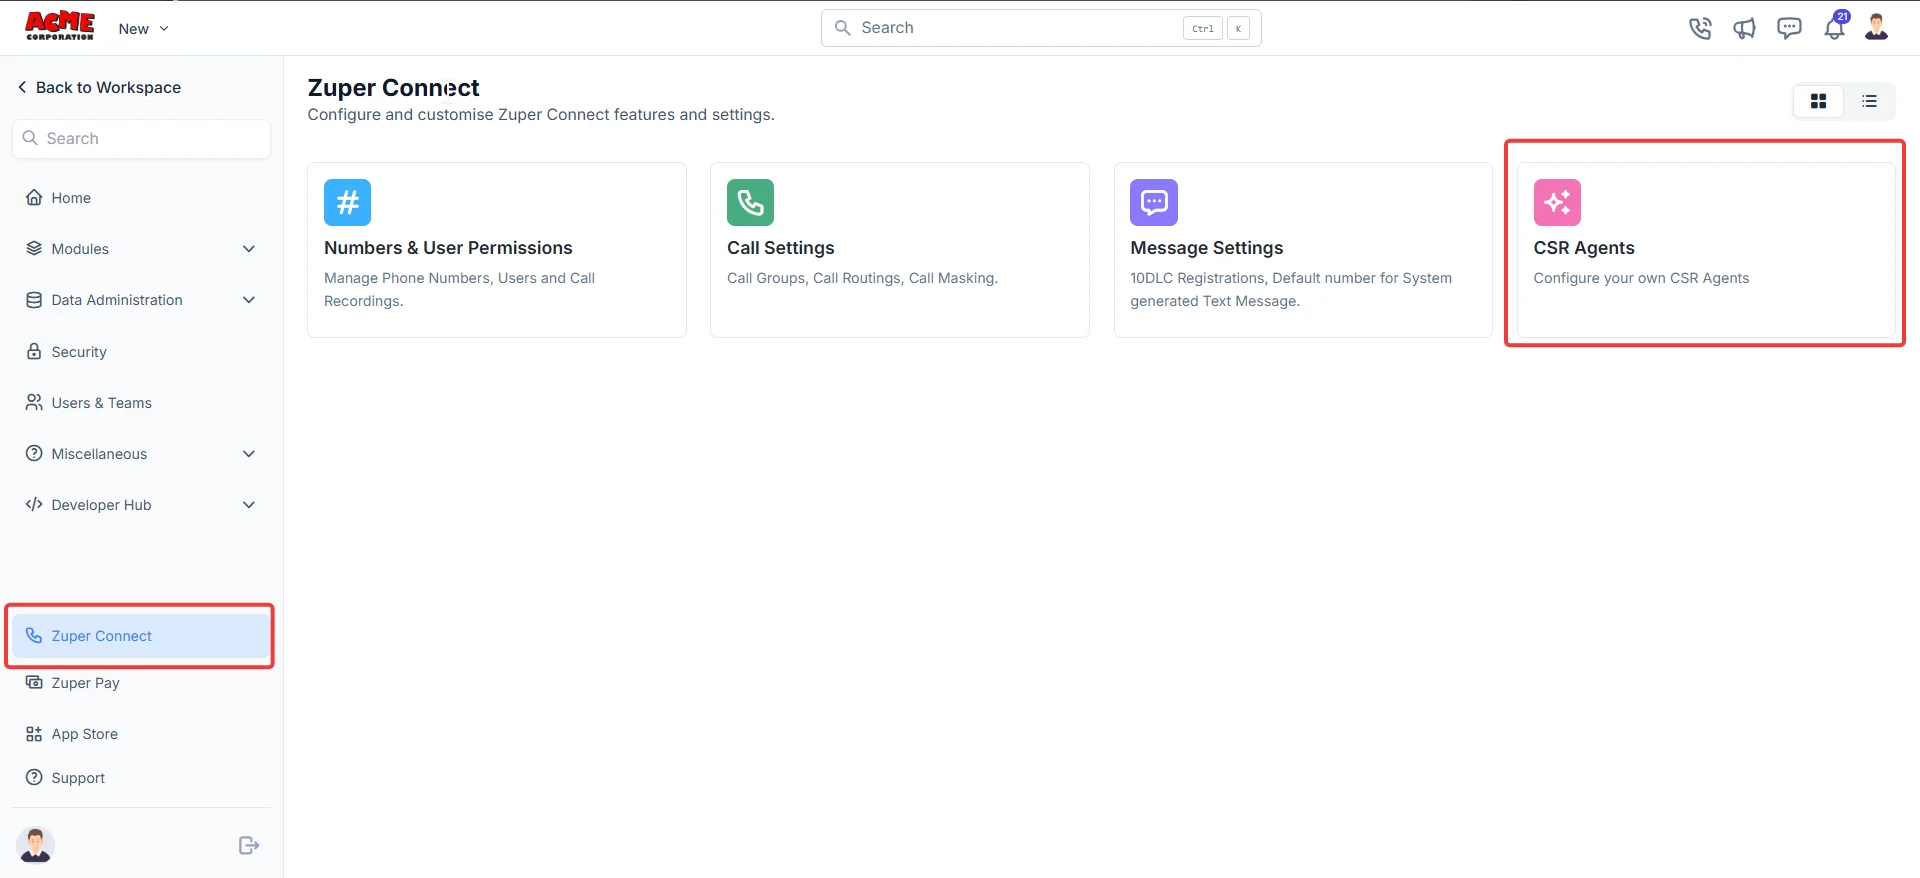
Task: Click 'Configure your own CSR Agents' description
Action: [1641, 278]
